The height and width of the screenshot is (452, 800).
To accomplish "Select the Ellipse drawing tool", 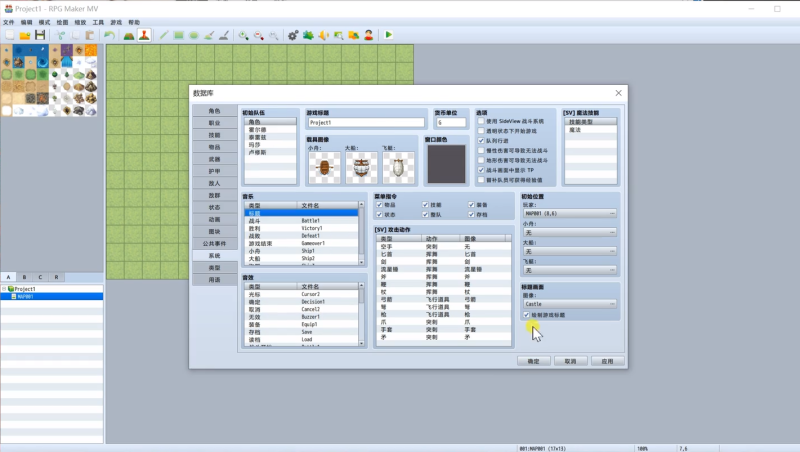I will pos(194,35).
